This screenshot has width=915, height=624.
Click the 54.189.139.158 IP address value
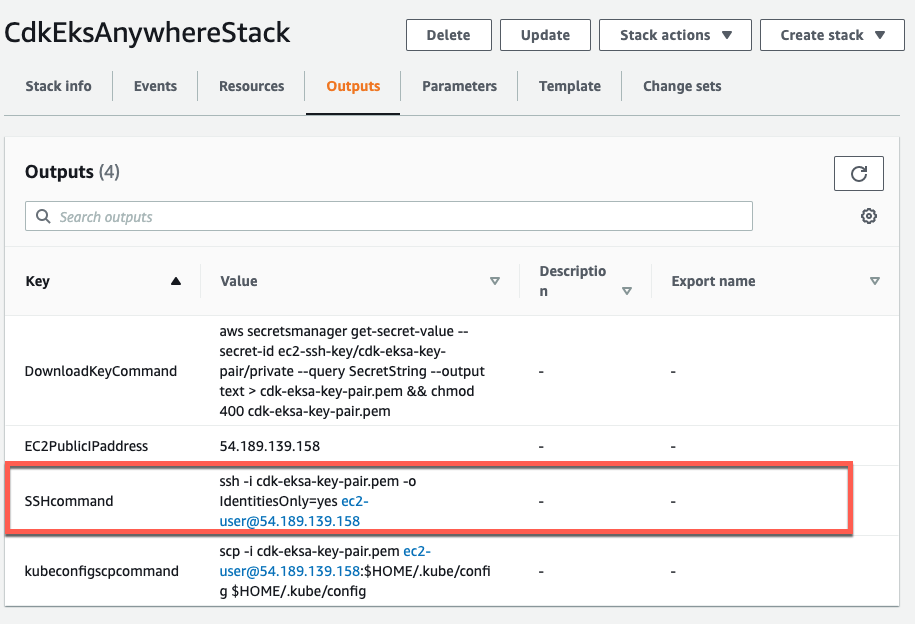[x=270, y=446]
